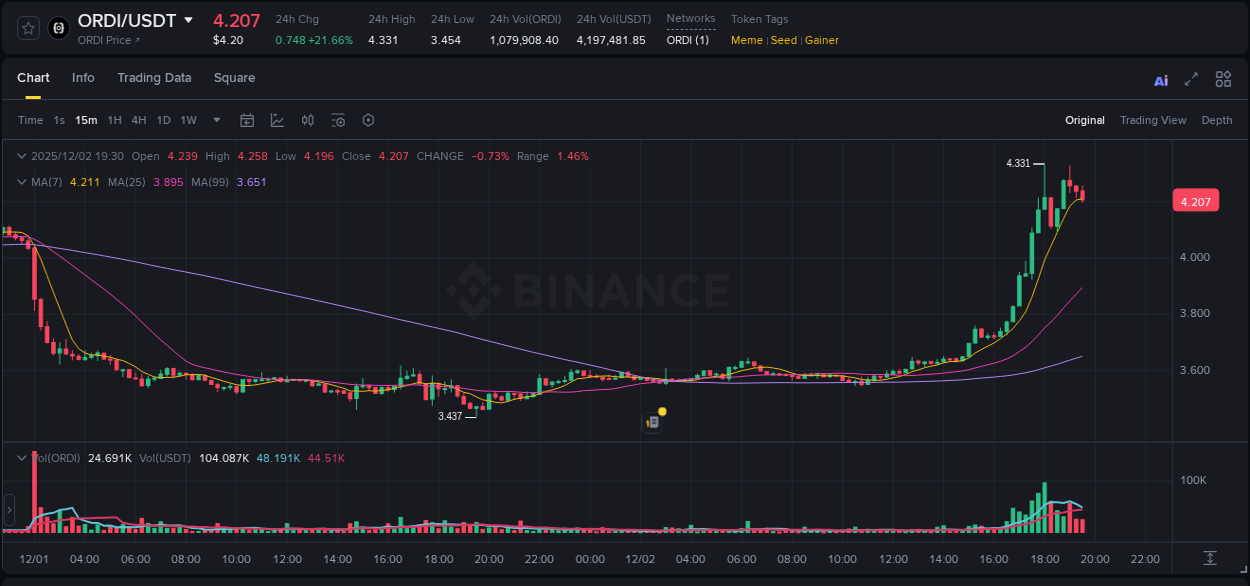Expand the left panel with the arrow expander

click(9, 508)
